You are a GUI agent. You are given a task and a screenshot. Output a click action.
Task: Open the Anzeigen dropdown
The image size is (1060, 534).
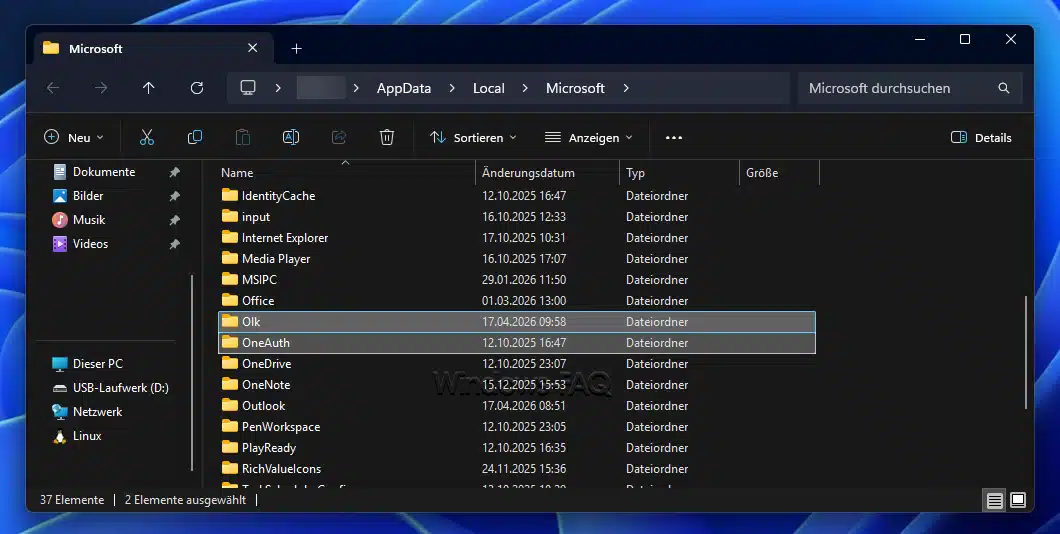tap(588, 138)
